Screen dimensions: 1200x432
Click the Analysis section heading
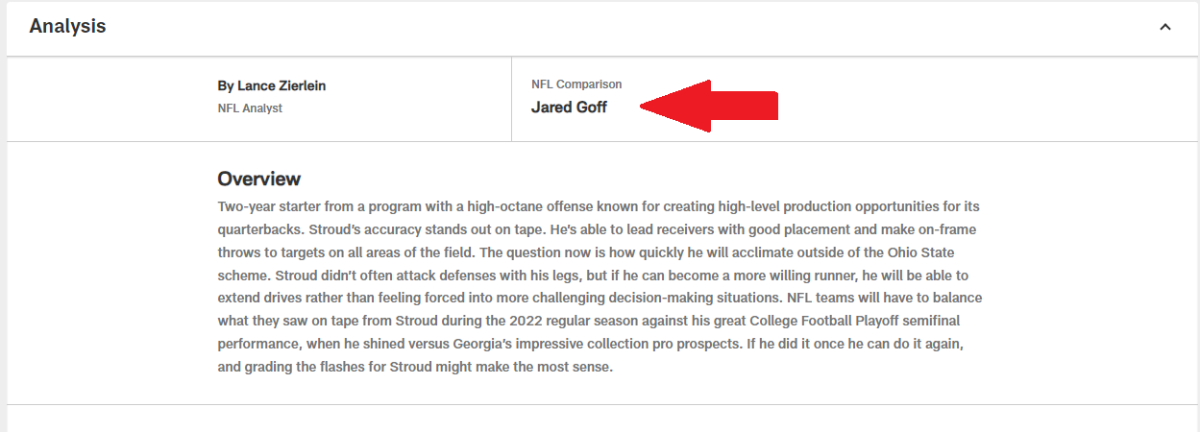tap(68, 27)
